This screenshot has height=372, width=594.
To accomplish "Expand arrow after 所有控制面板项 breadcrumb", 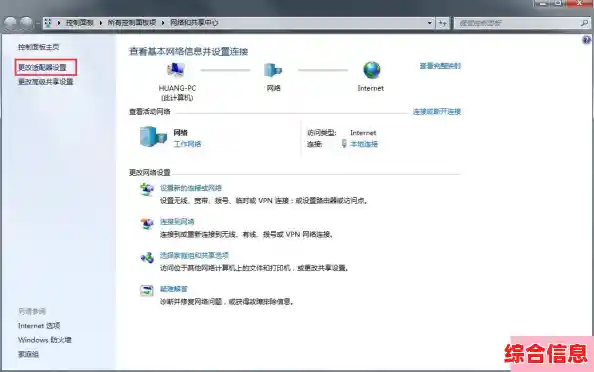I will pyautogui.click(x=163, y=23).
